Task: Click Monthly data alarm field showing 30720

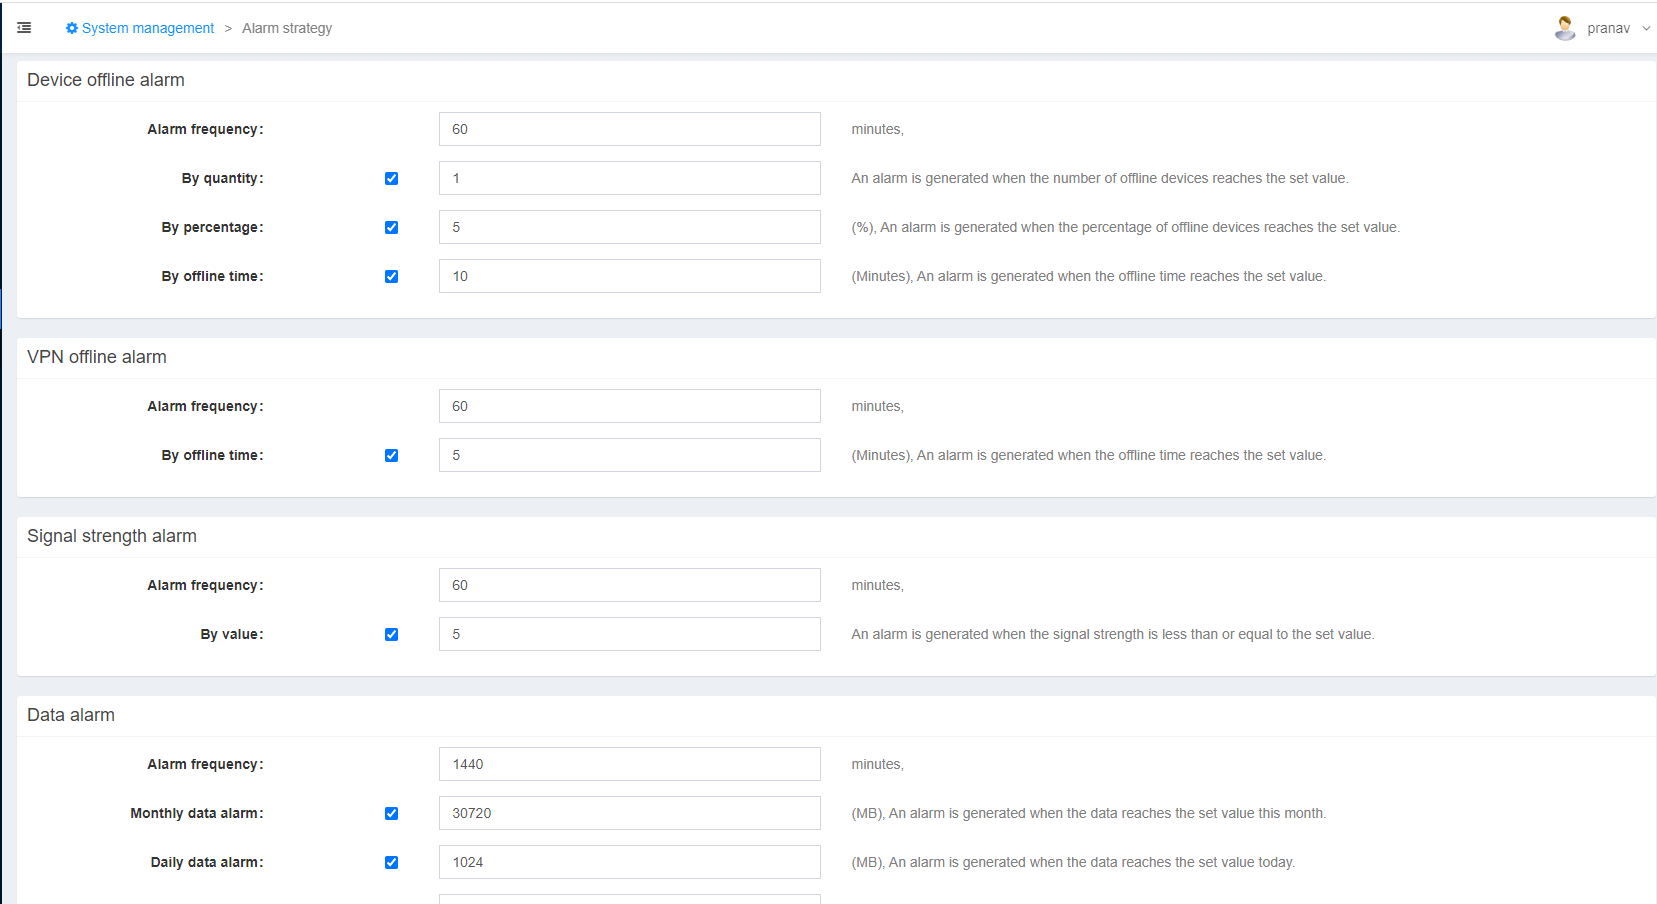Action: pyautogui.click(x=629, y=813)
